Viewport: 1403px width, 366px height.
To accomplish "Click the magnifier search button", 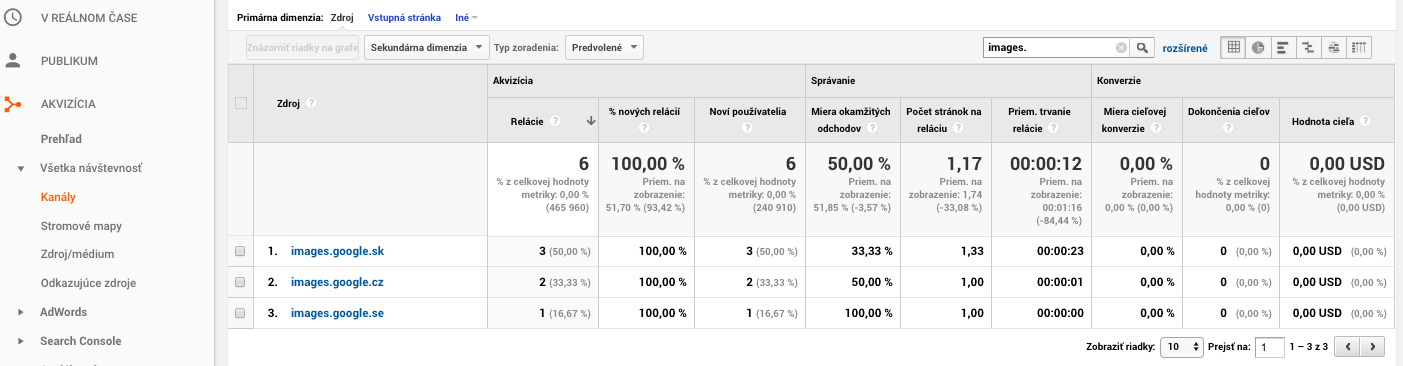I will pos(1143,47).
